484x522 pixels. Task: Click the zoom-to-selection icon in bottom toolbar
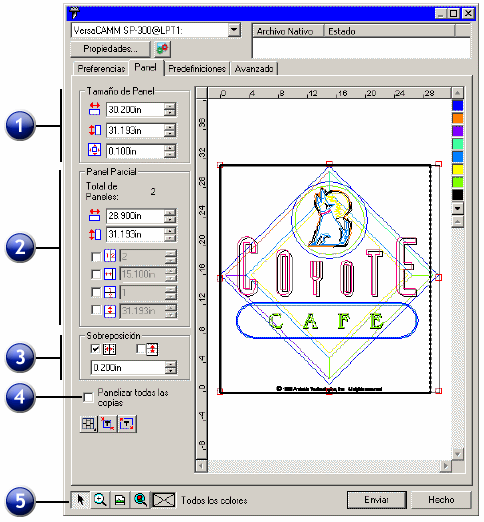[x=140, y=500]
